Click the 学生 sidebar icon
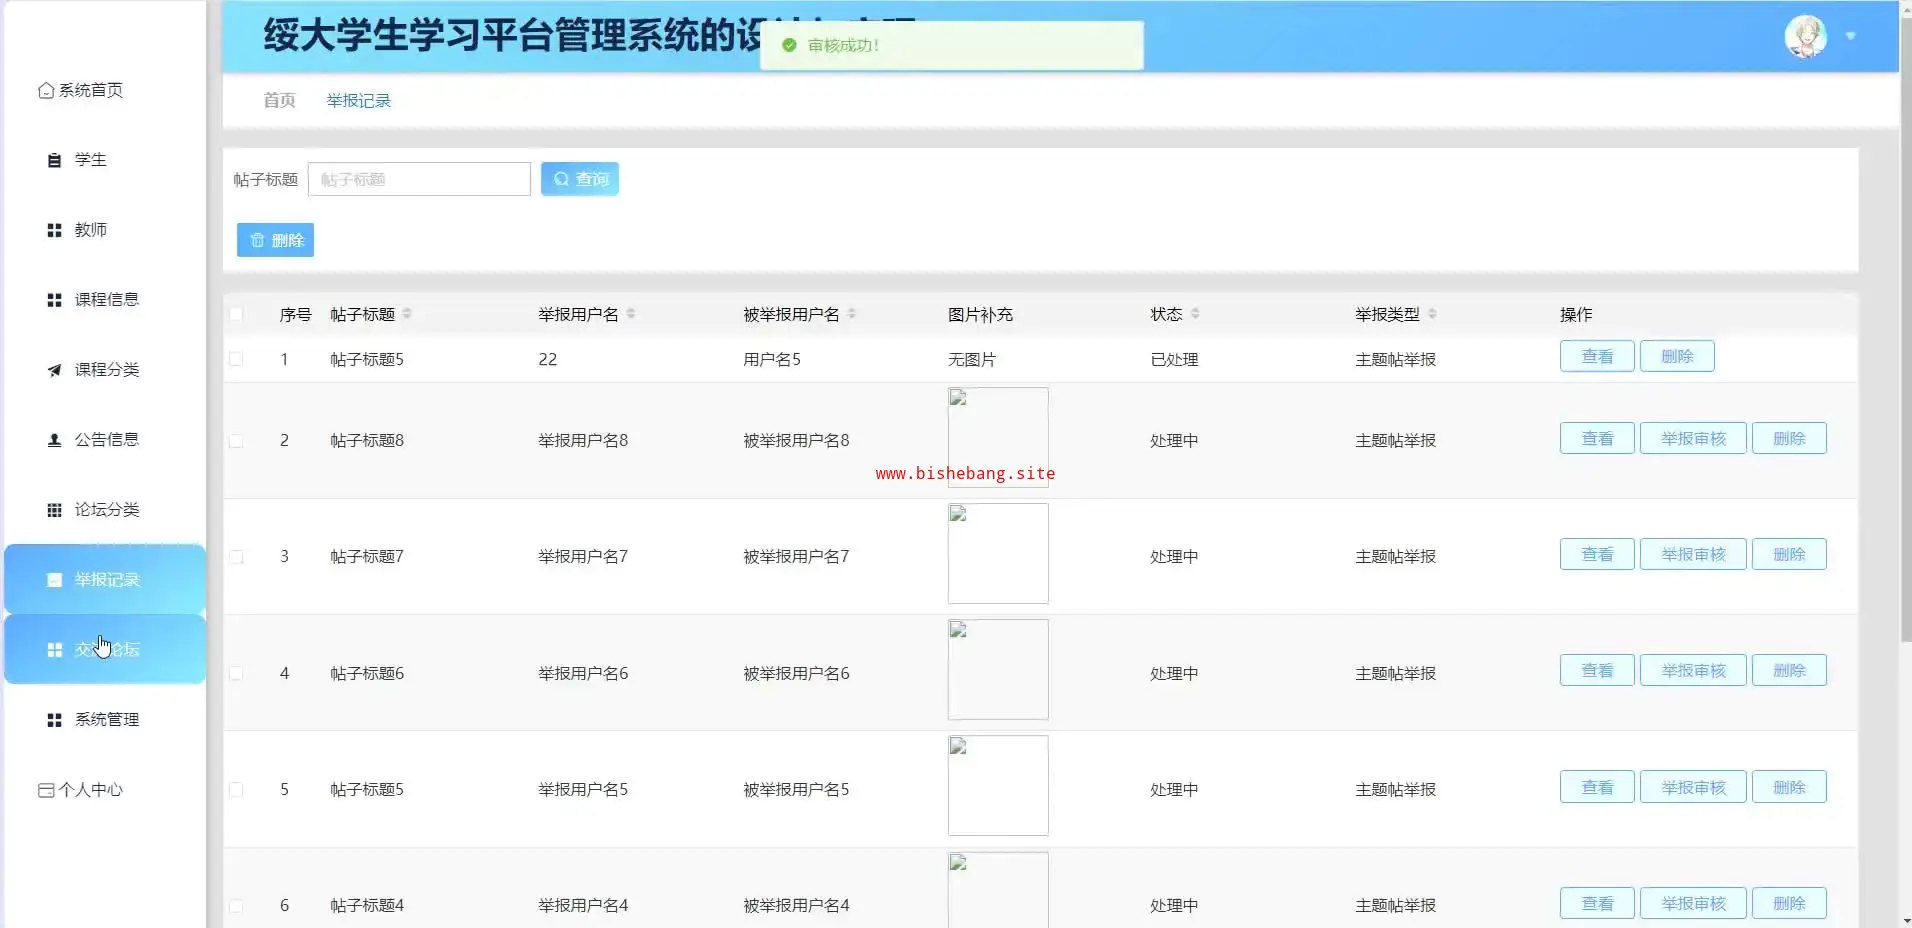Screen dimensions: 1912x928 point(54,161)
